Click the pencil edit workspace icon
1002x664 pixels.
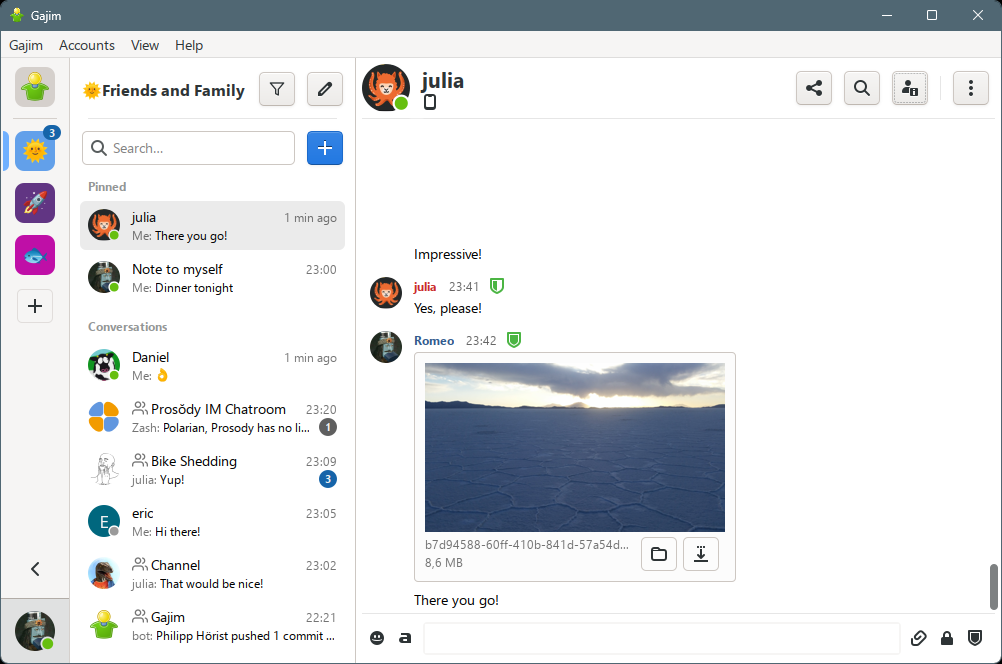tap(324, 89)
